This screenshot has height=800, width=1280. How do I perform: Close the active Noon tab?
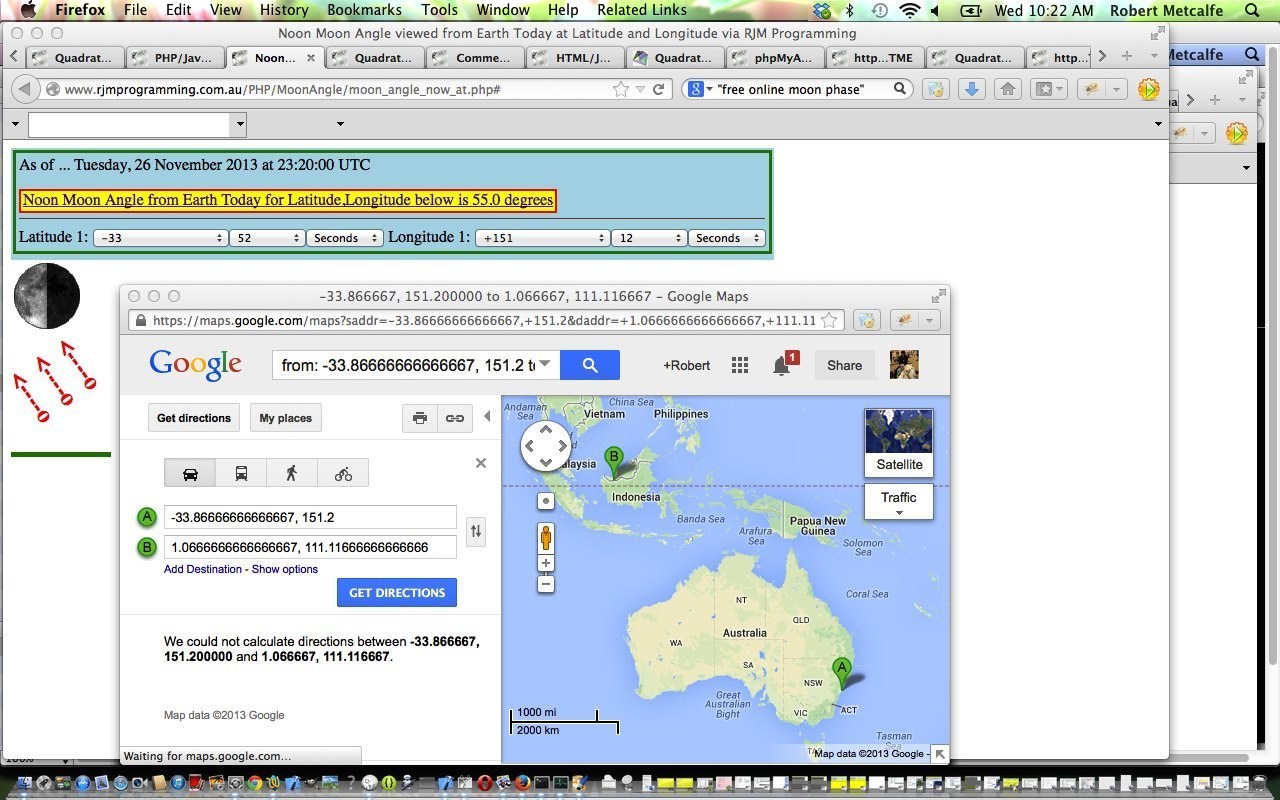click(311, 58)
